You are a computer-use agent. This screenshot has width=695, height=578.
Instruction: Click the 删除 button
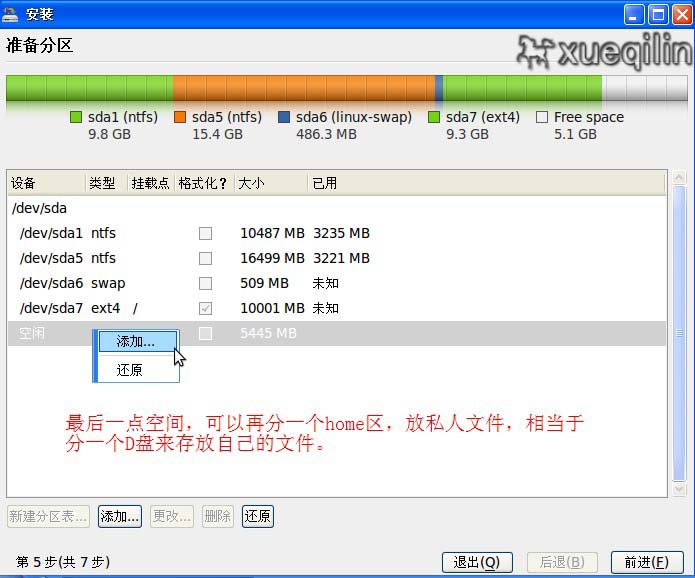[218, 516]
